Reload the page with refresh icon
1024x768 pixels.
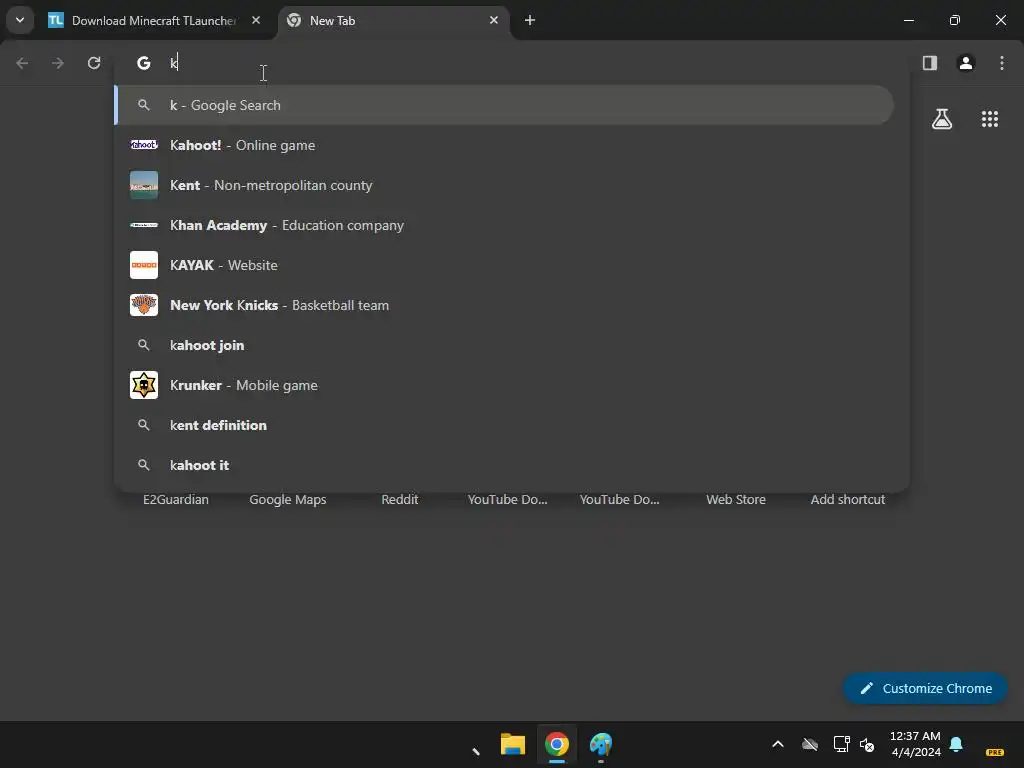point(94,63)
